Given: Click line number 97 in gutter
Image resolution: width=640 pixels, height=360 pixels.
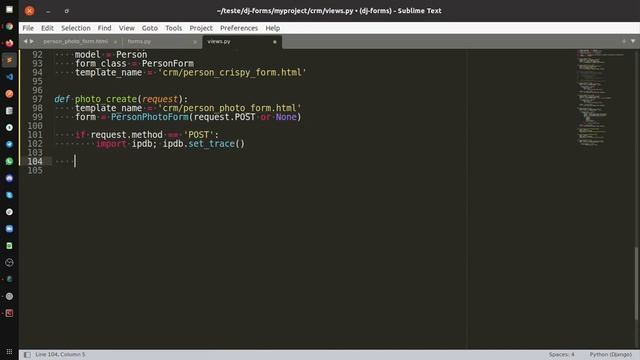Looking at the screenshot, I should coord(38,99).
